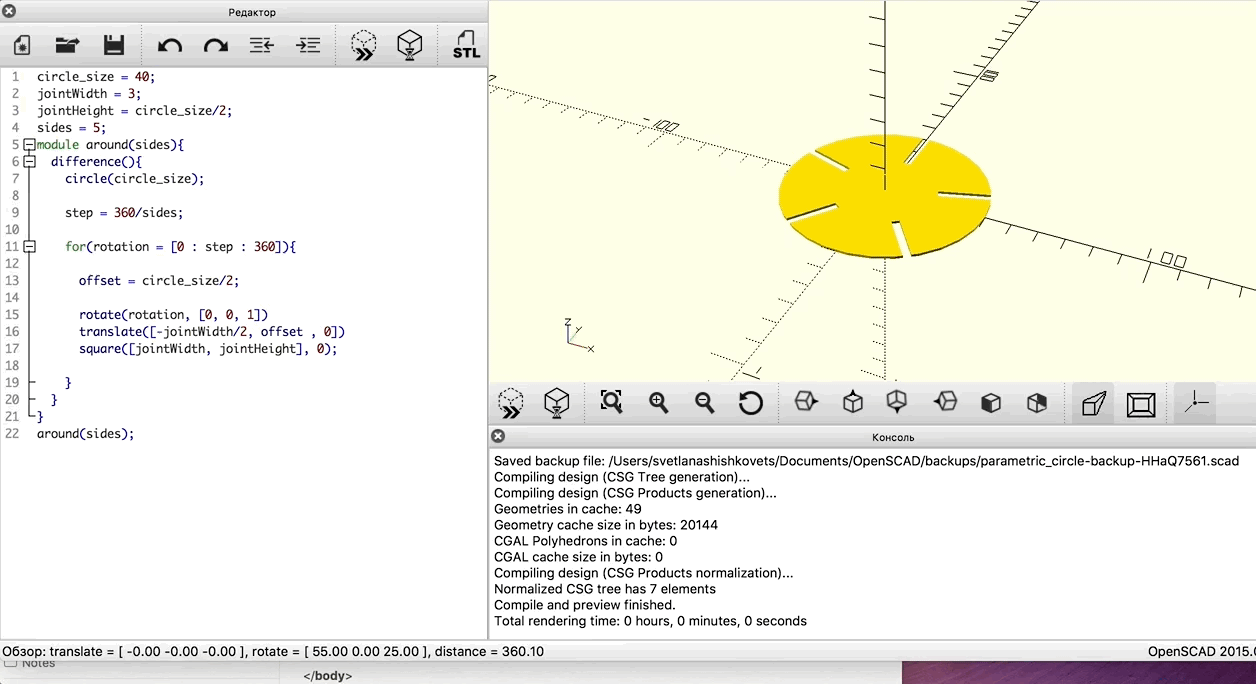Switch to top view

pos(852,402)
